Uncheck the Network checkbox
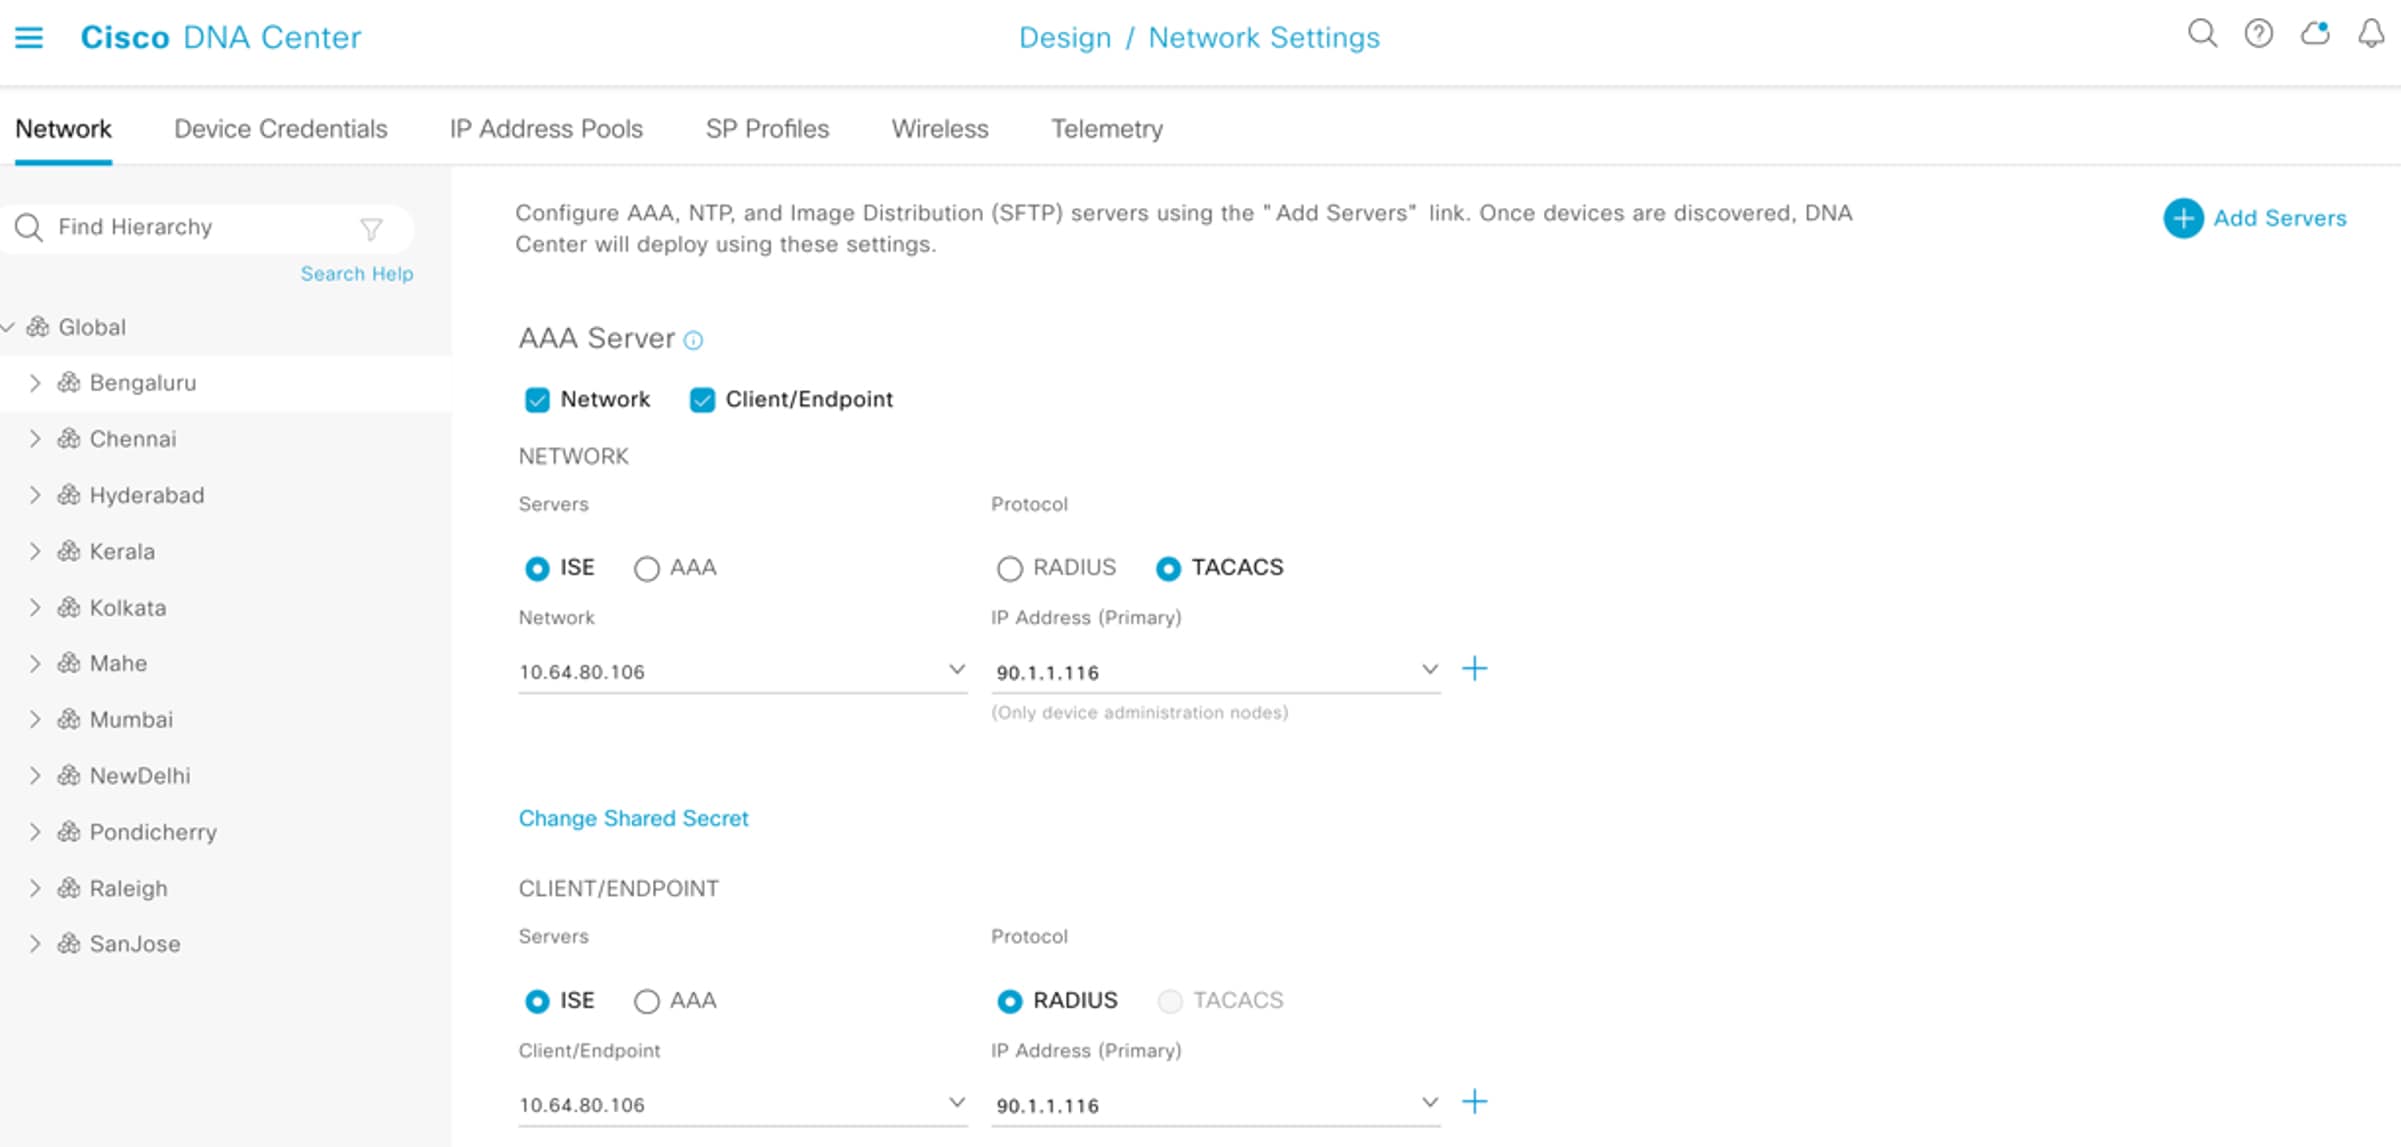 [537, 400]
